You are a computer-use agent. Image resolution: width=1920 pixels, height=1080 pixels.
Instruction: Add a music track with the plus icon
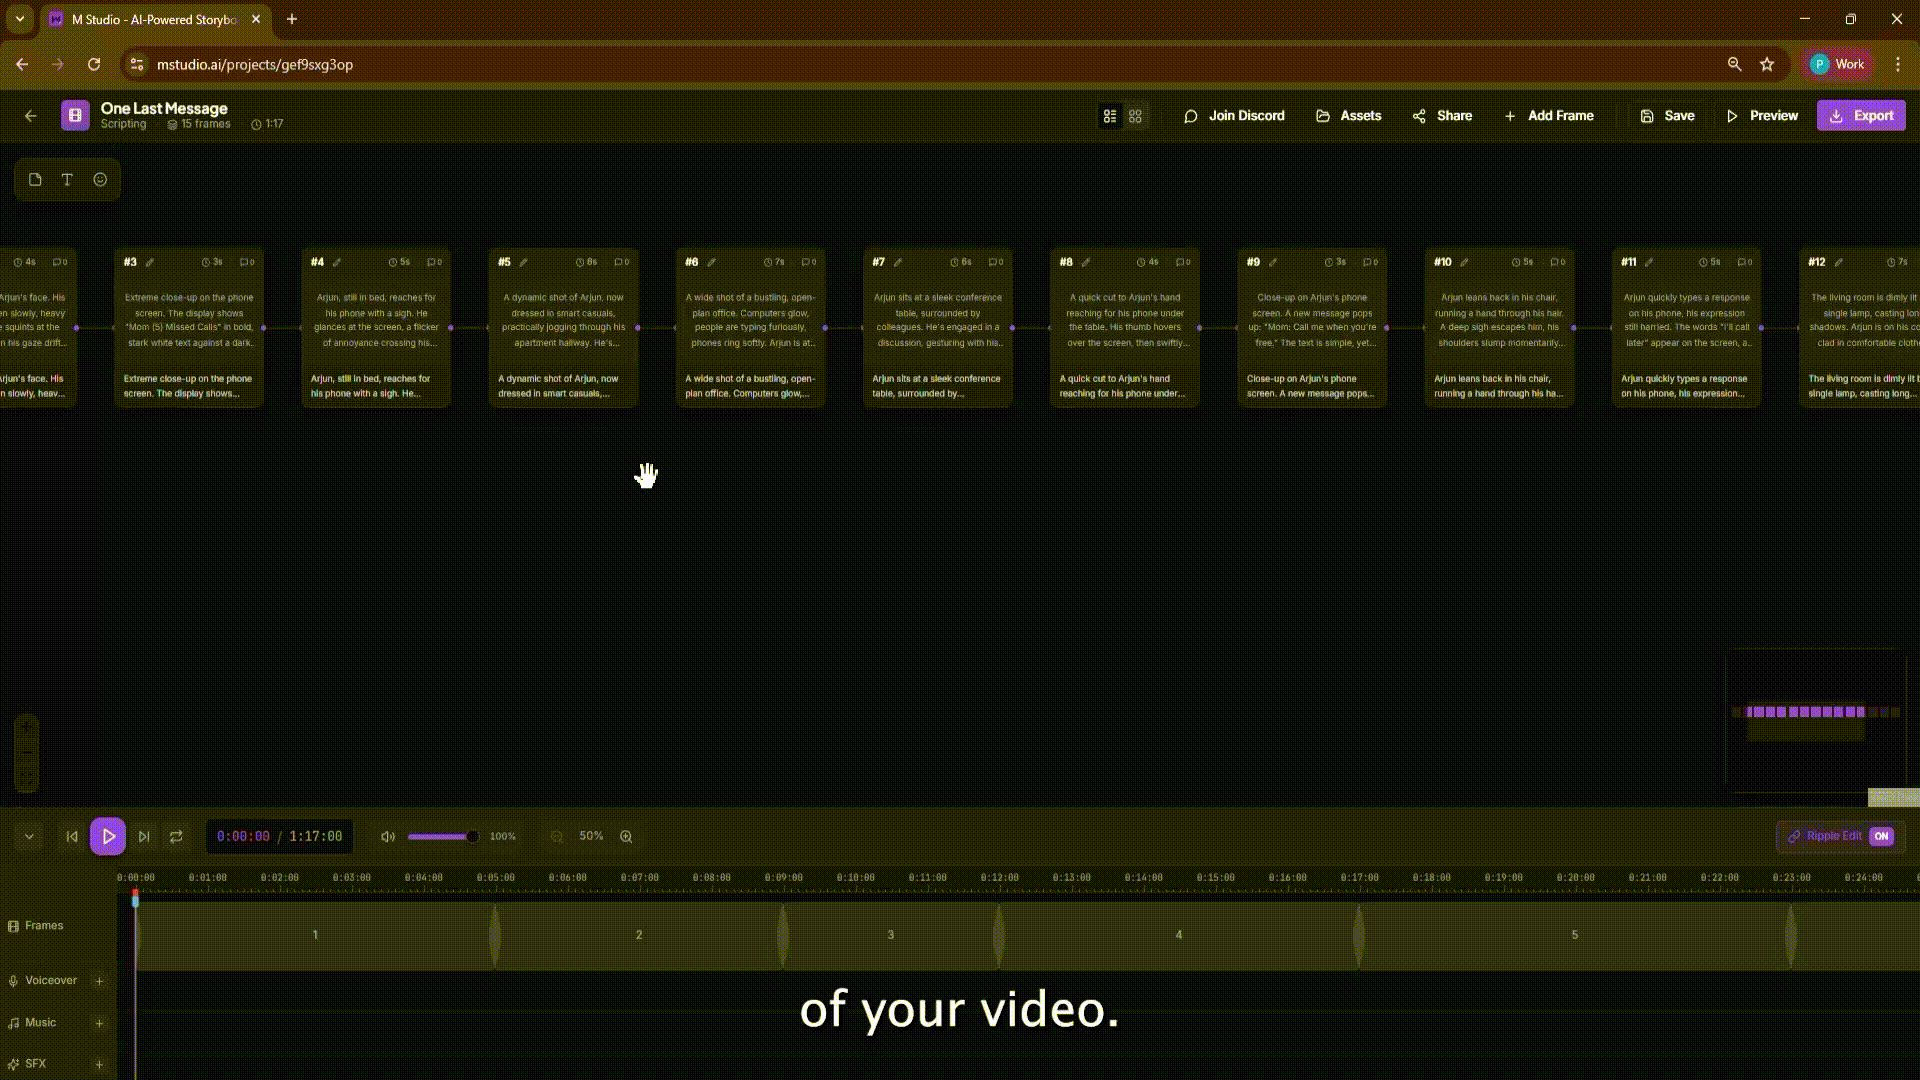99,1023
